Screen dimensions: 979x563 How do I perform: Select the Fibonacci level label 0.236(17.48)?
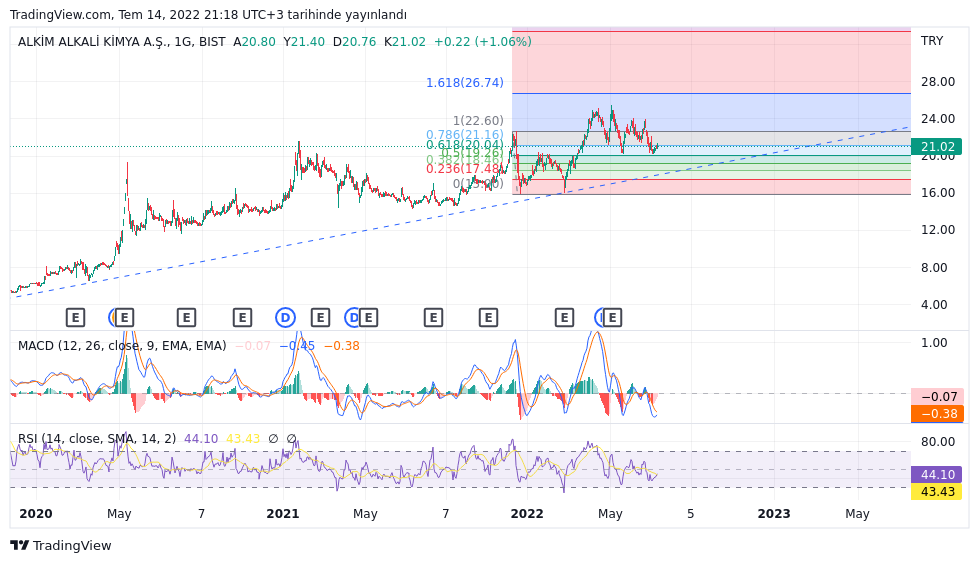pos(465,169)
